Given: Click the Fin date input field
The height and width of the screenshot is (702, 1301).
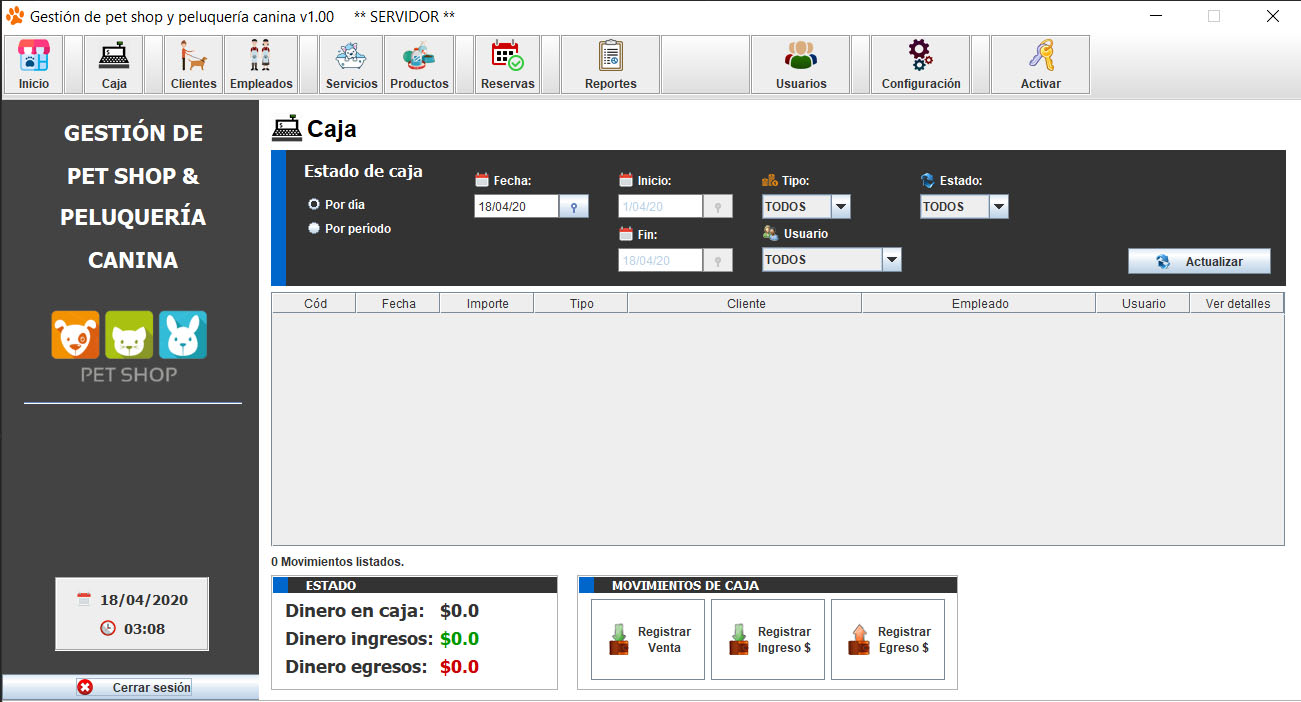Looking at the screenshot, I should pyautogui.click(x=661, y=260).
